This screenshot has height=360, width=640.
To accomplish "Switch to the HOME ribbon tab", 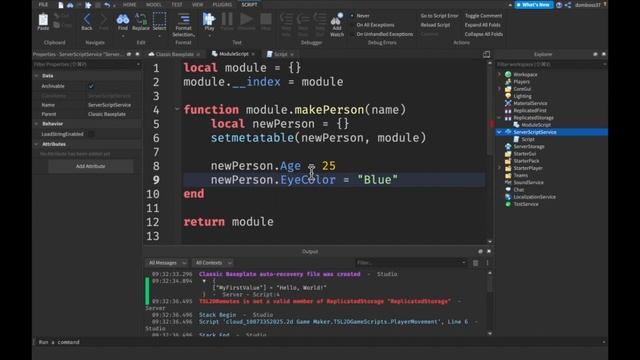I will 129,4.
